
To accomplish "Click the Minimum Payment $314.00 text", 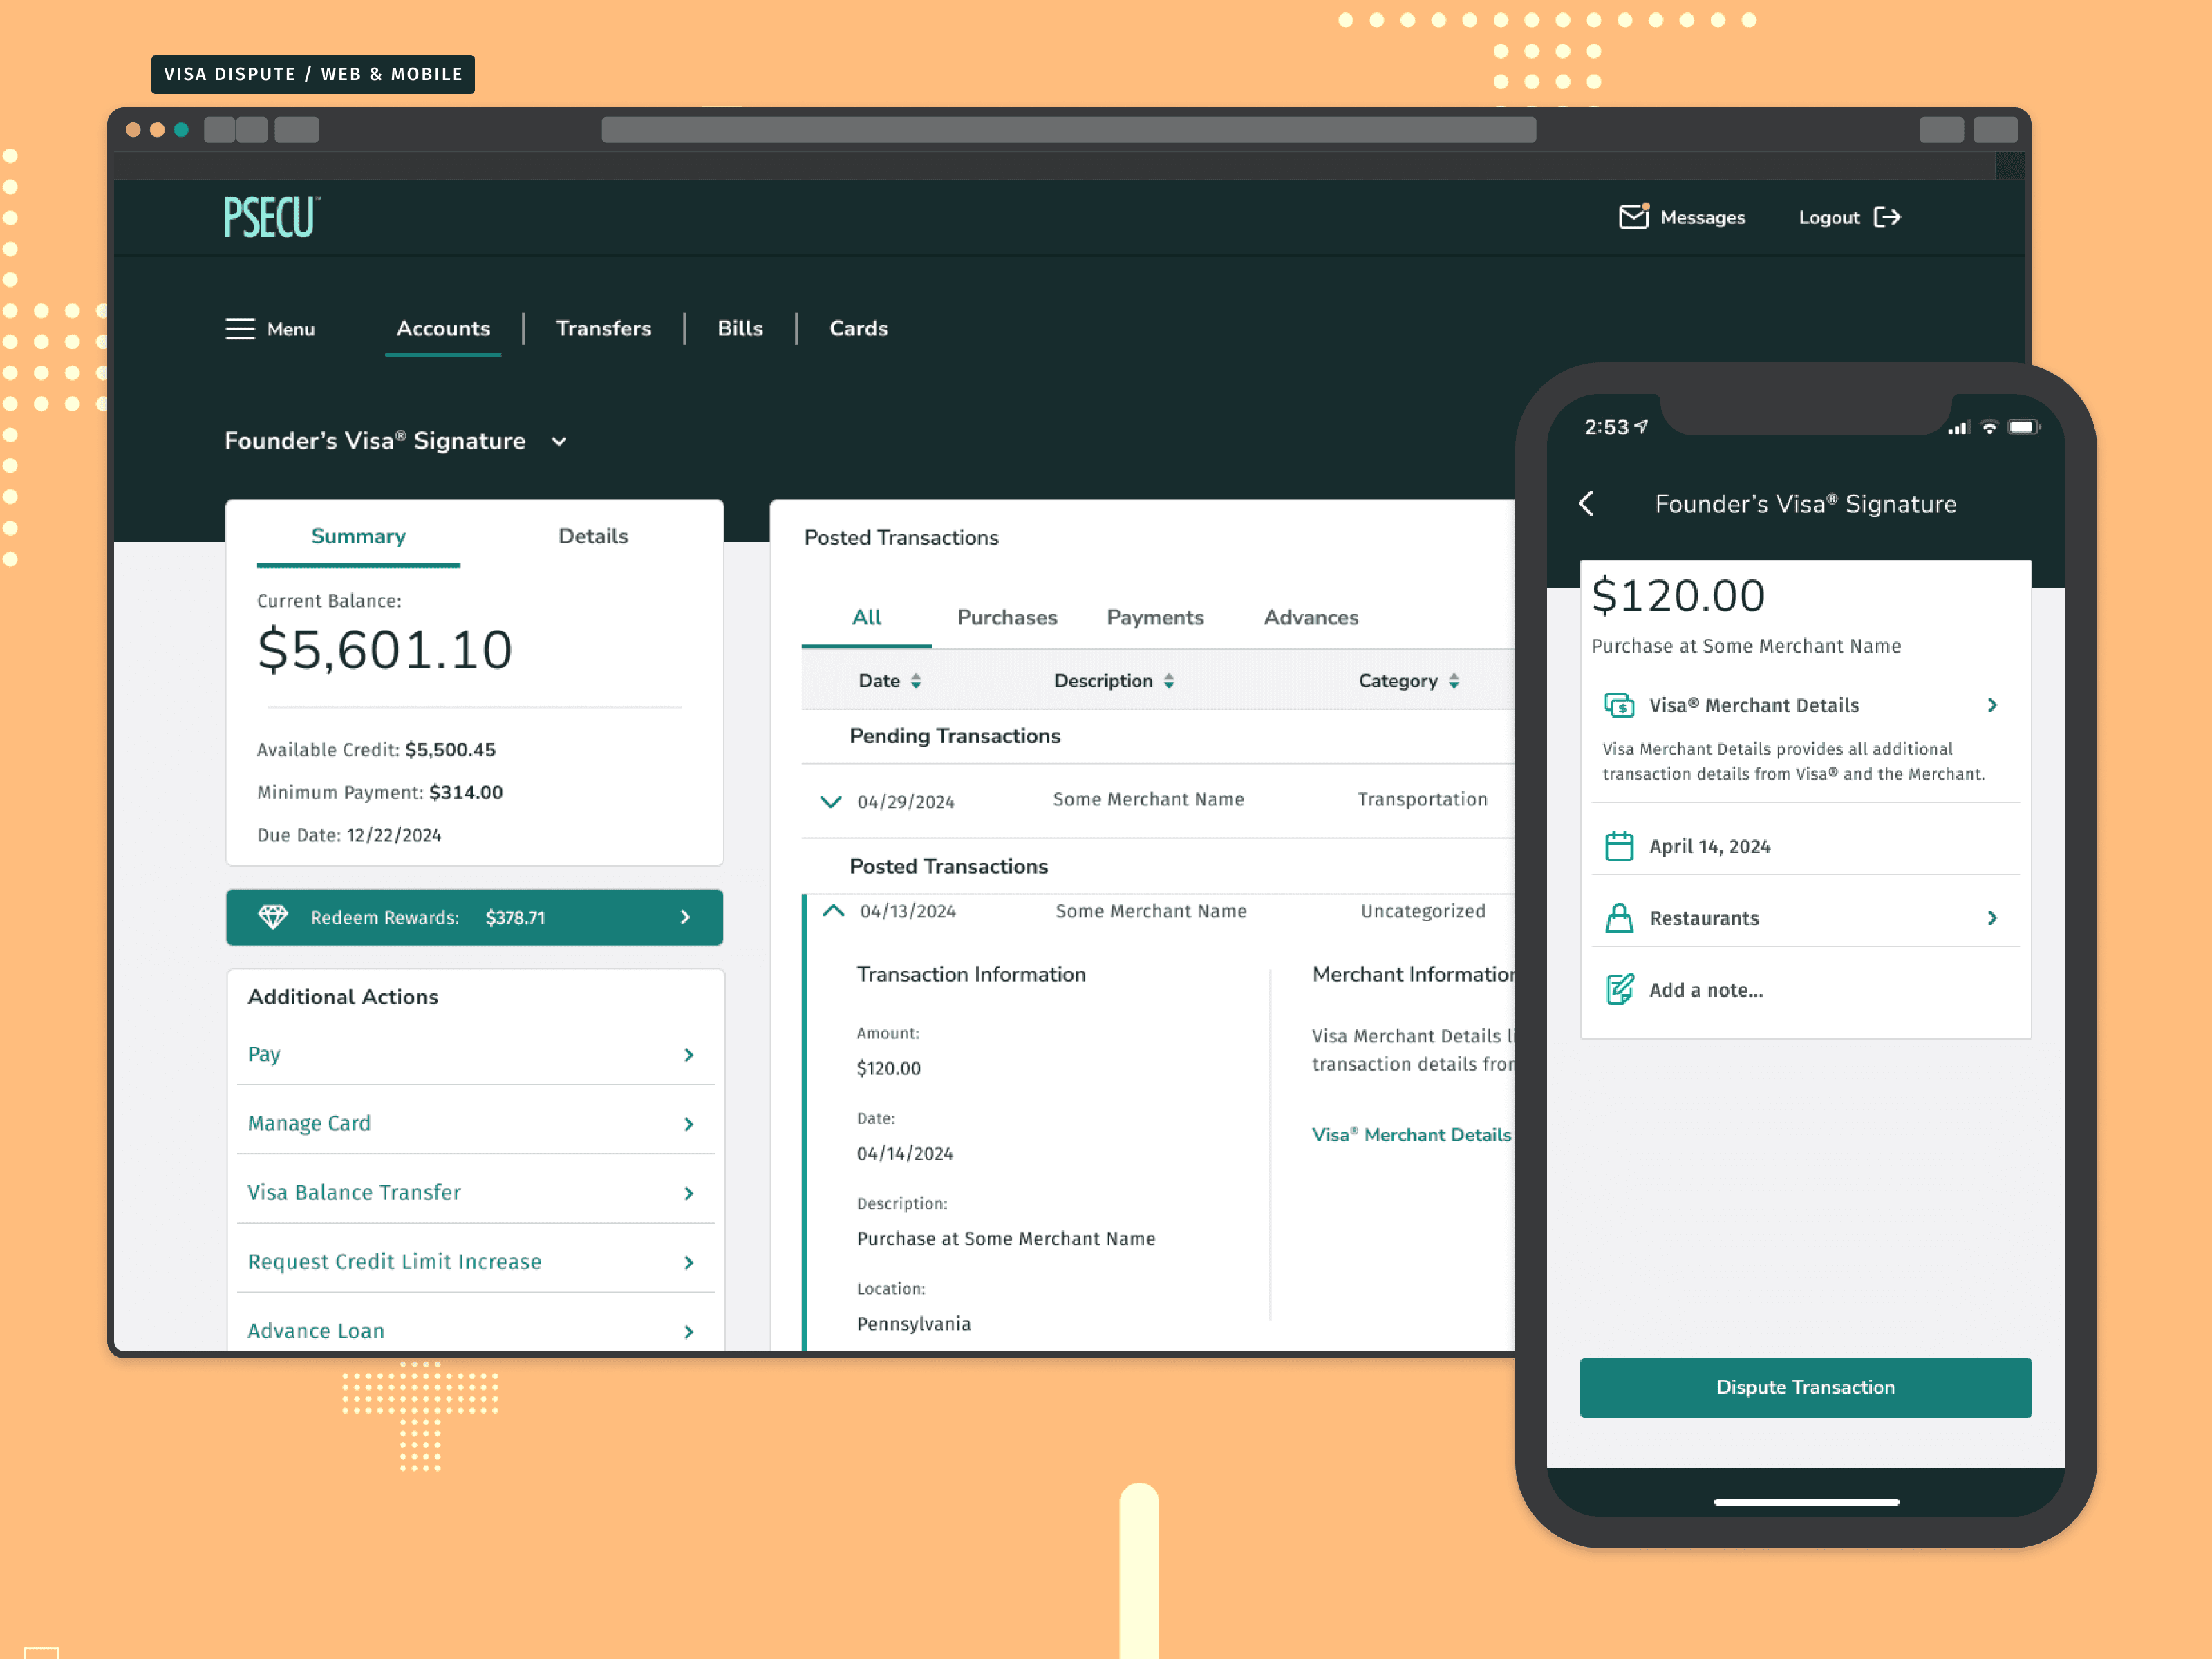I will click(x=380, y=792).
